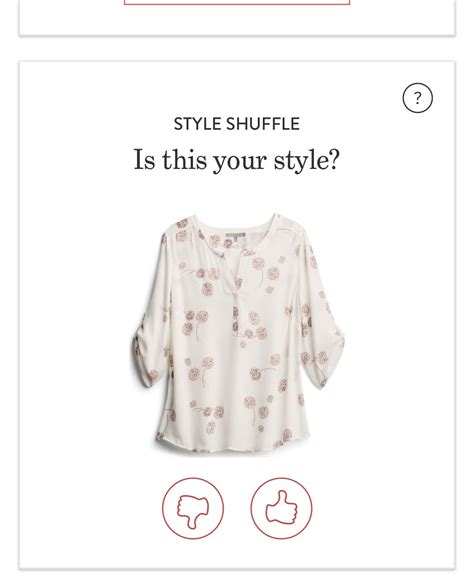Open the floral blouse product image

pos(238,333)
